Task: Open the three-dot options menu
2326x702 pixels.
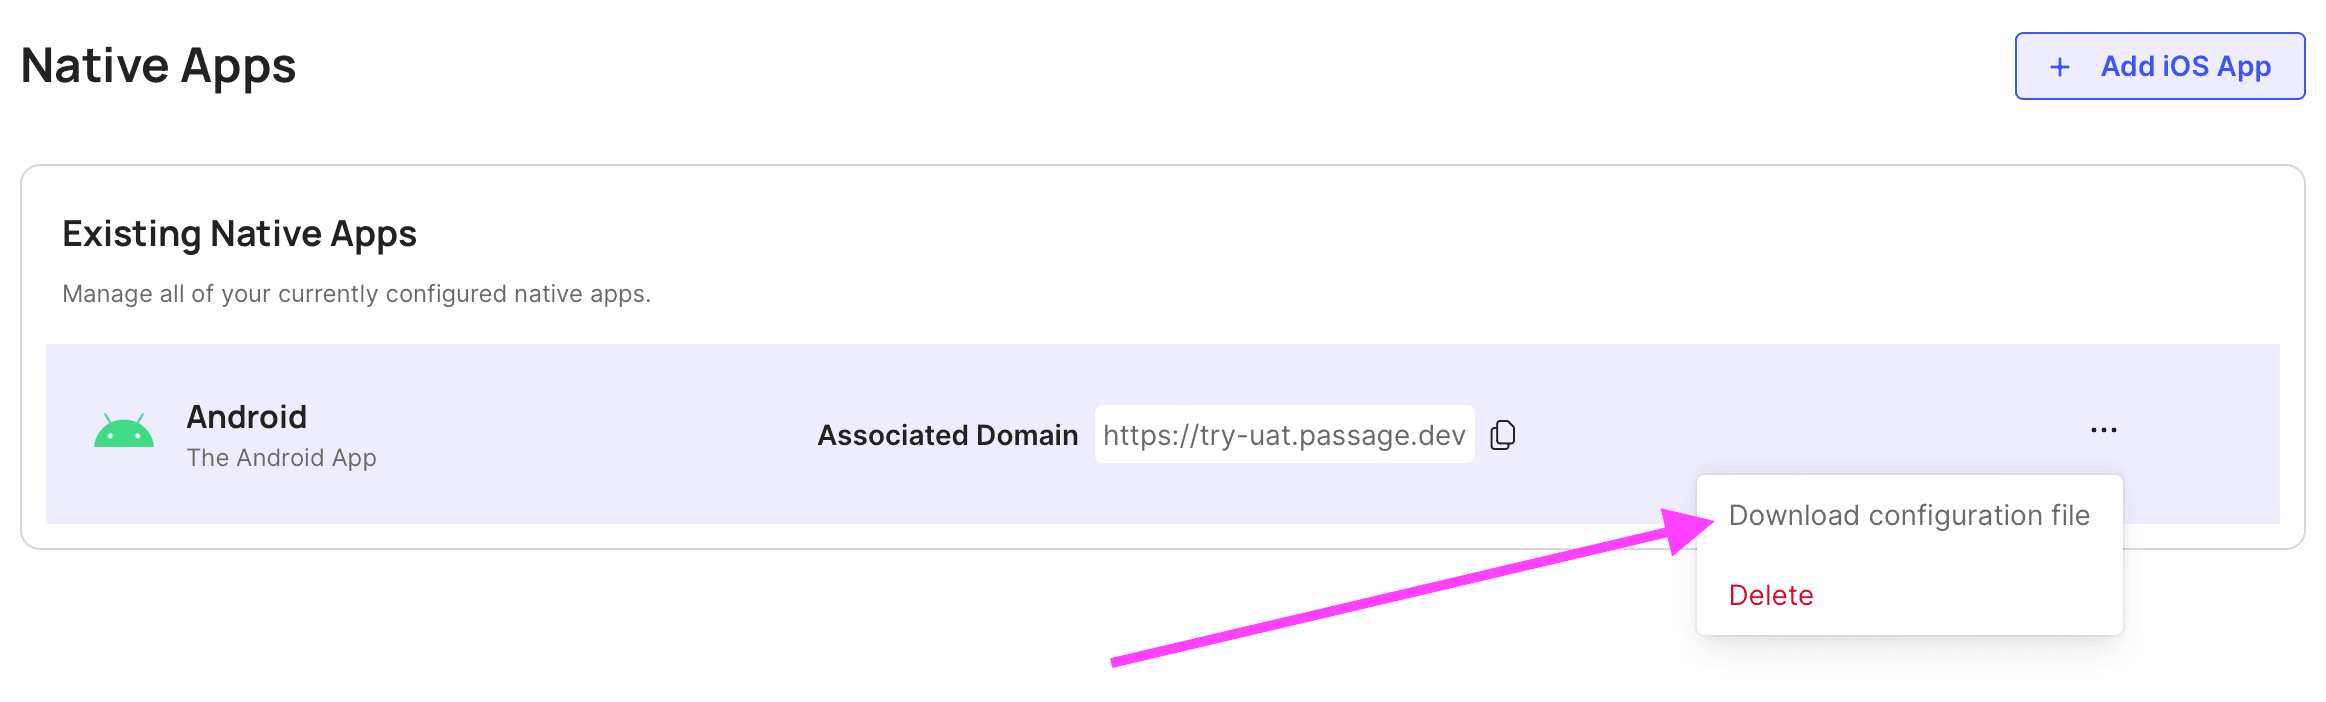Action: pyautogui.click(x=2103, y=430)
